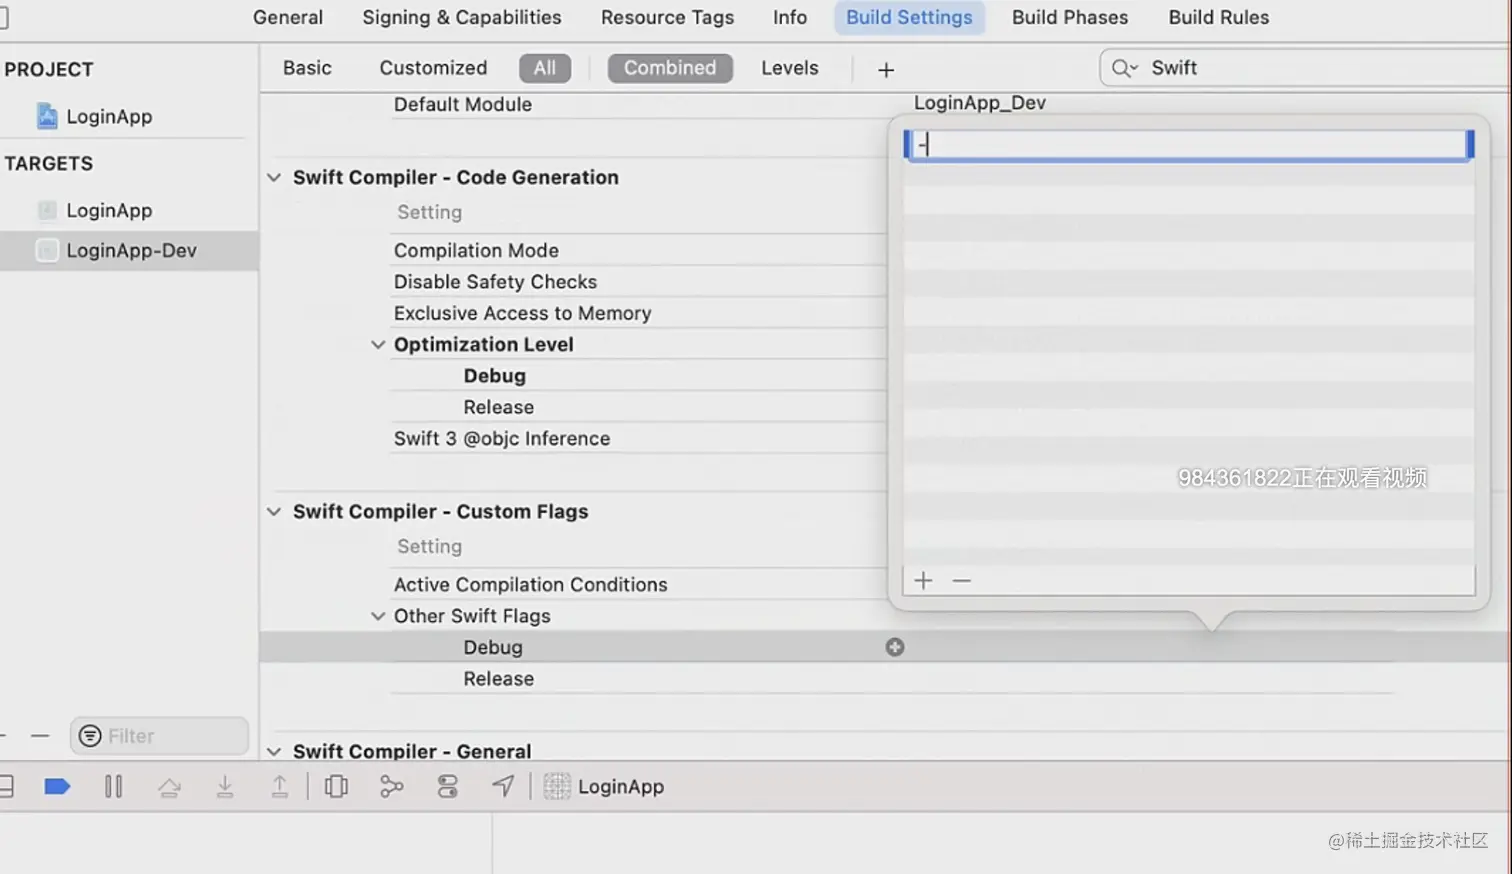Switch to the Info tab

click(790, 18)
